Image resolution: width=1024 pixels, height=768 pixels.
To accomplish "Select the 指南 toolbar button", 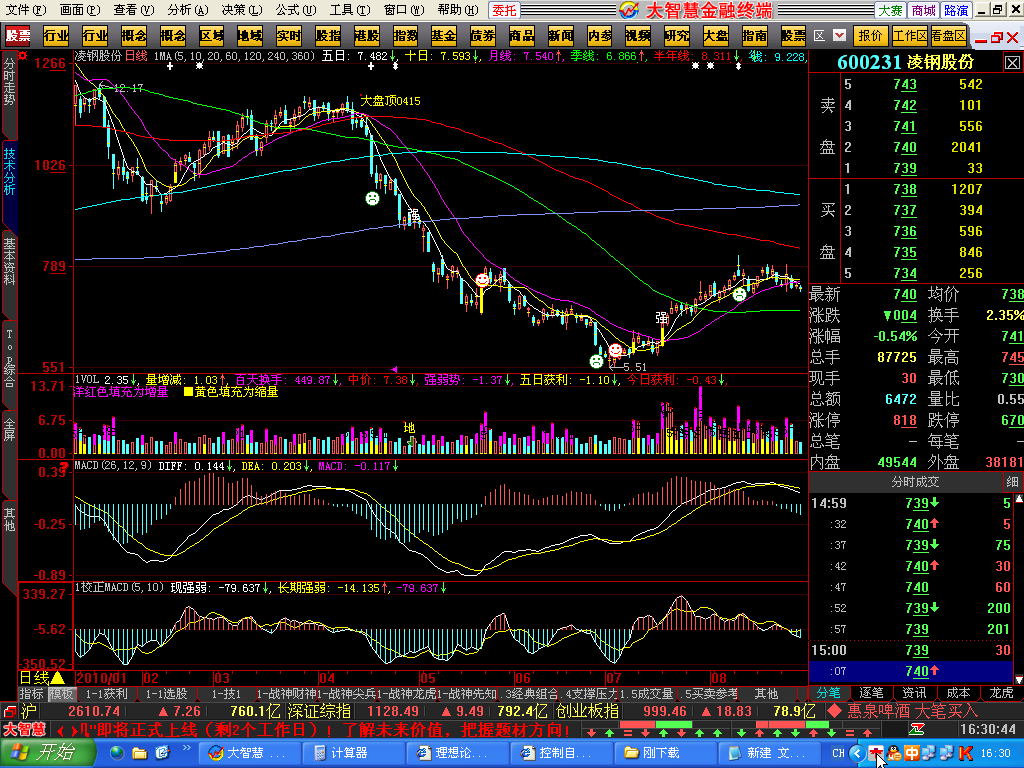I will 755,36.
